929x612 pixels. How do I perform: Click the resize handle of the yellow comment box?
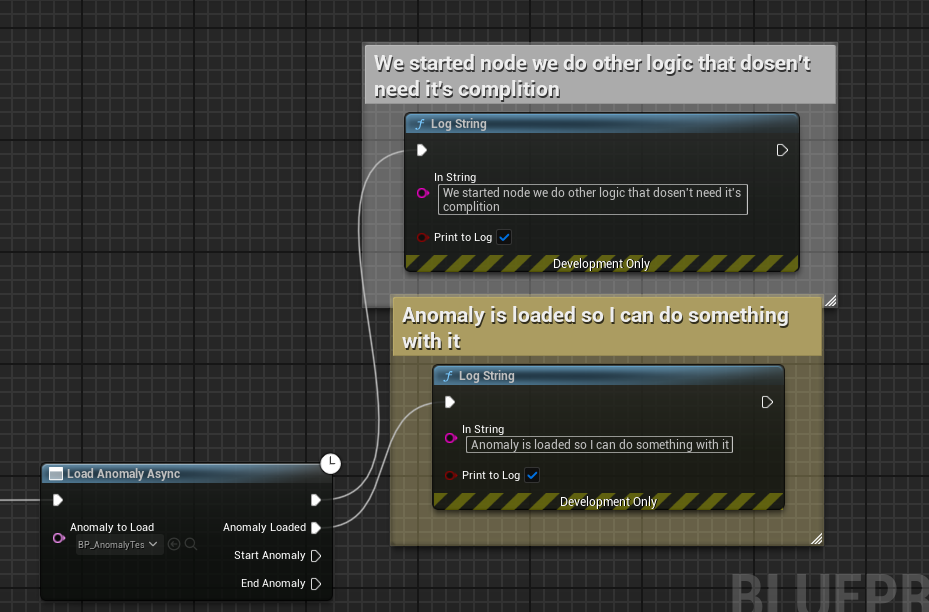[x=816, y=539]
